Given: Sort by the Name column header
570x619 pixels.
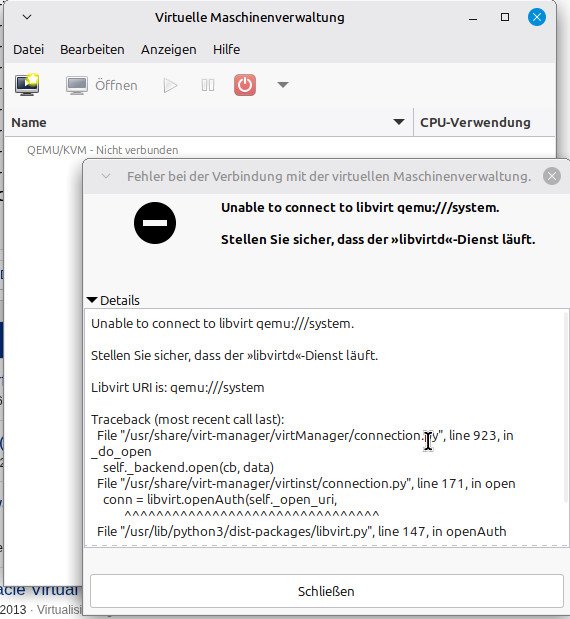Looking at the screenshot, I should (208, 122).
